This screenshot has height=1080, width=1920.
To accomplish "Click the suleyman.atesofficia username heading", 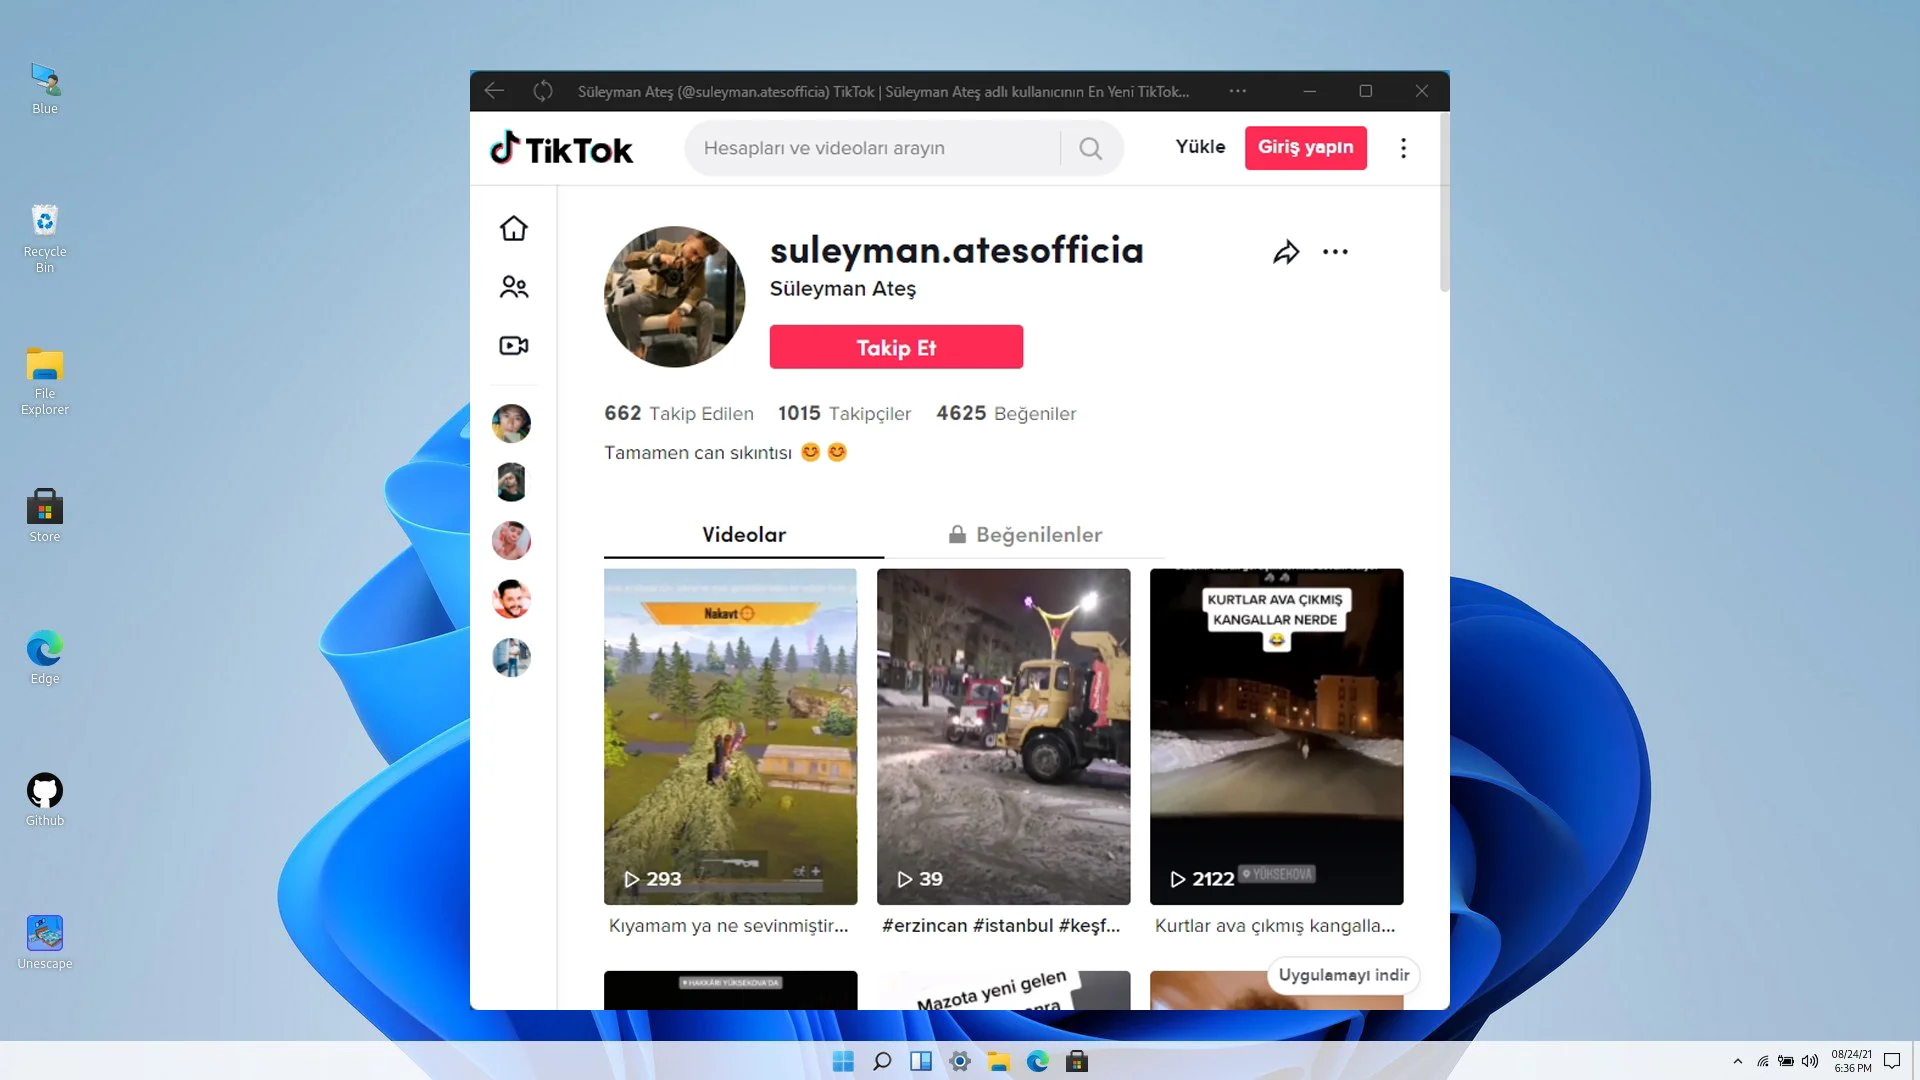I will [x=956, y=250].
